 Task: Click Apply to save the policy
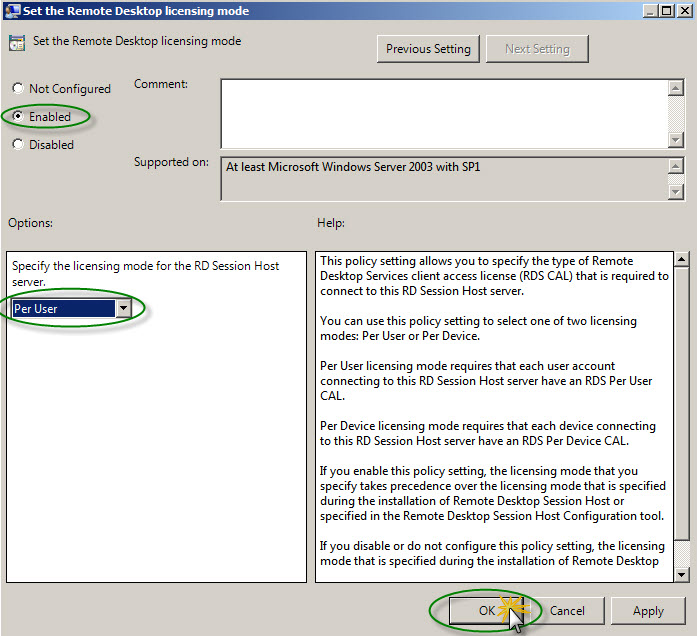(648, 611)
